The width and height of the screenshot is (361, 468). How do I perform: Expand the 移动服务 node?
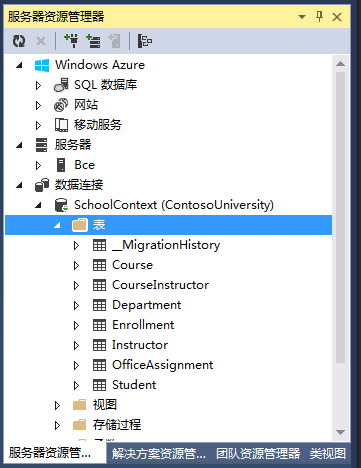[x=38, y=125]
